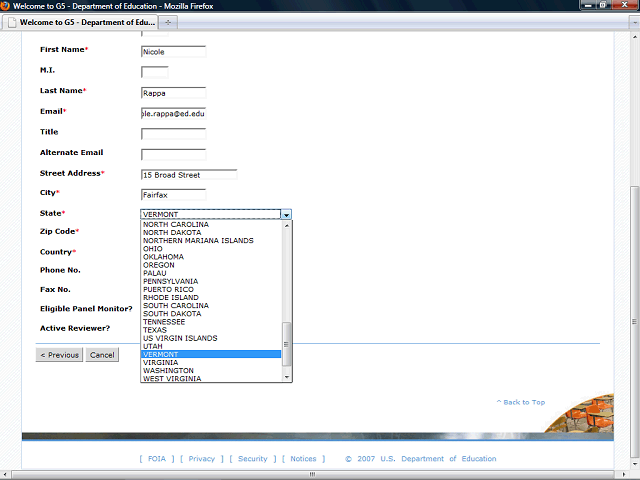Image resolution: width=640 pixels, height=480 pixels.
Task: Open a new tab with plus button
Action: [168, 22]
